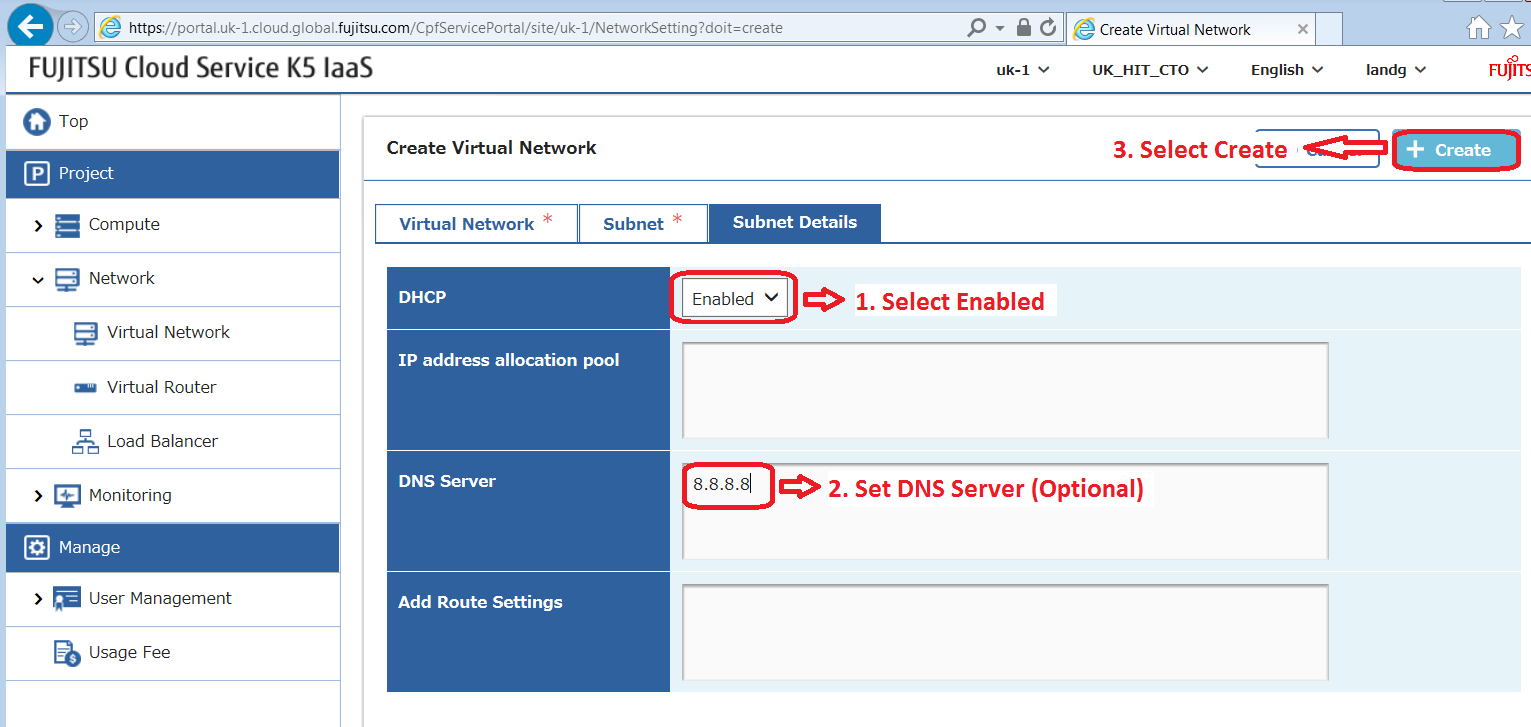This screenshot has height=727, width=1531.
Task: Open the English language dropdown
Action: pyautogui.click(x=1287, y=70)
